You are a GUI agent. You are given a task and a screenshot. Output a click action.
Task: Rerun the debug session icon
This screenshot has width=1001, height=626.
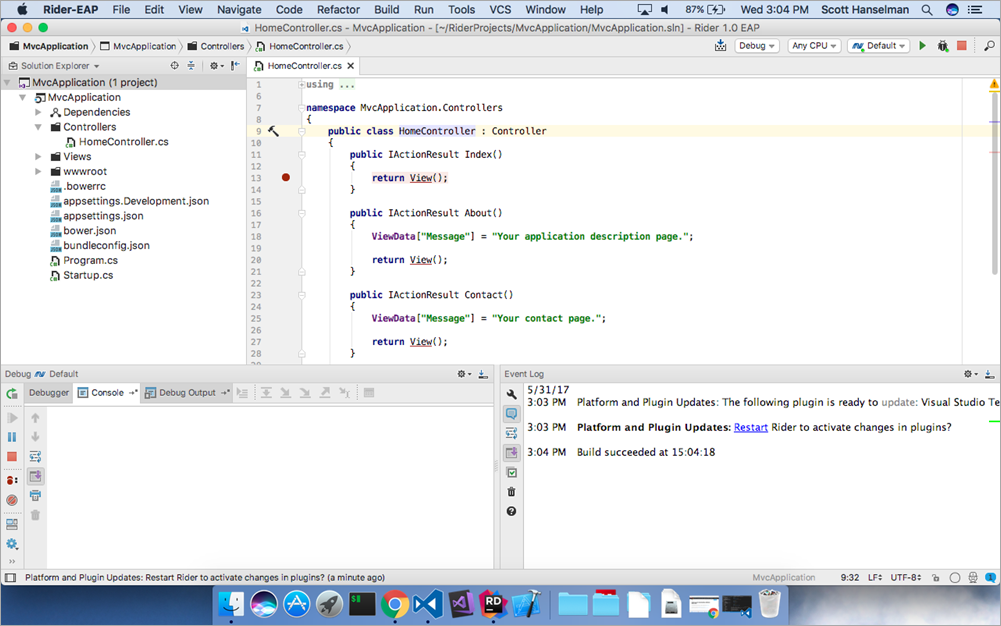pos(11,394)
